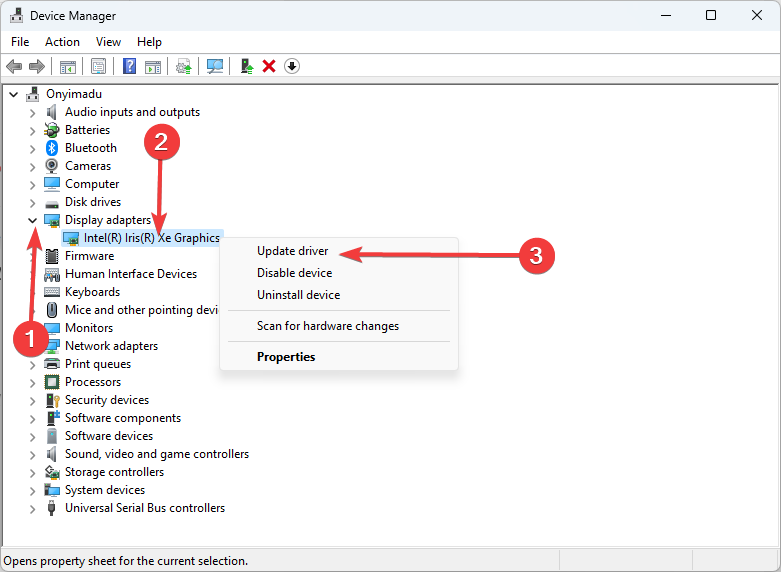Click the Print queues printer icon

pos(52,364)
